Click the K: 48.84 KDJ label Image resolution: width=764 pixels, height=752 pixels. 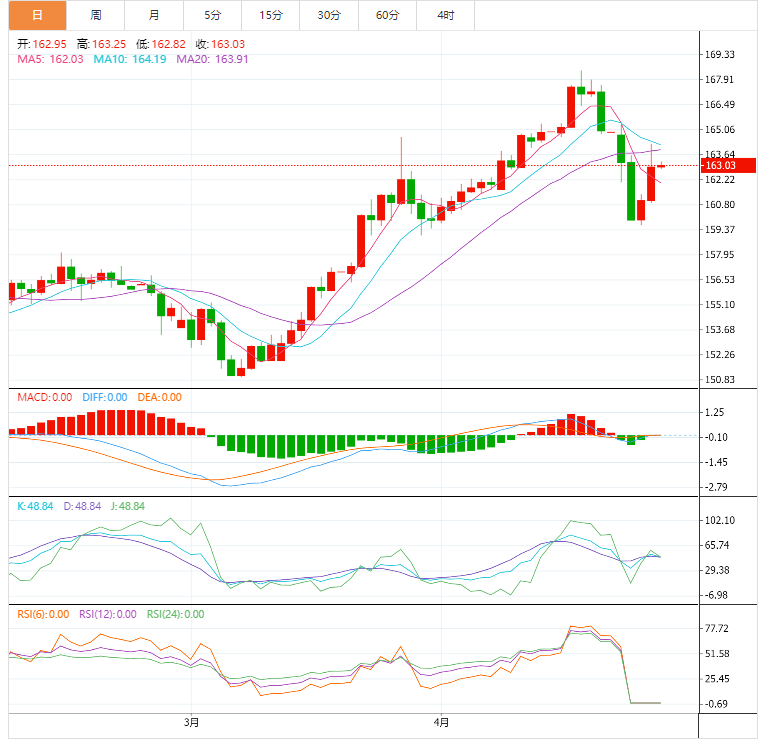coord(35,506)
